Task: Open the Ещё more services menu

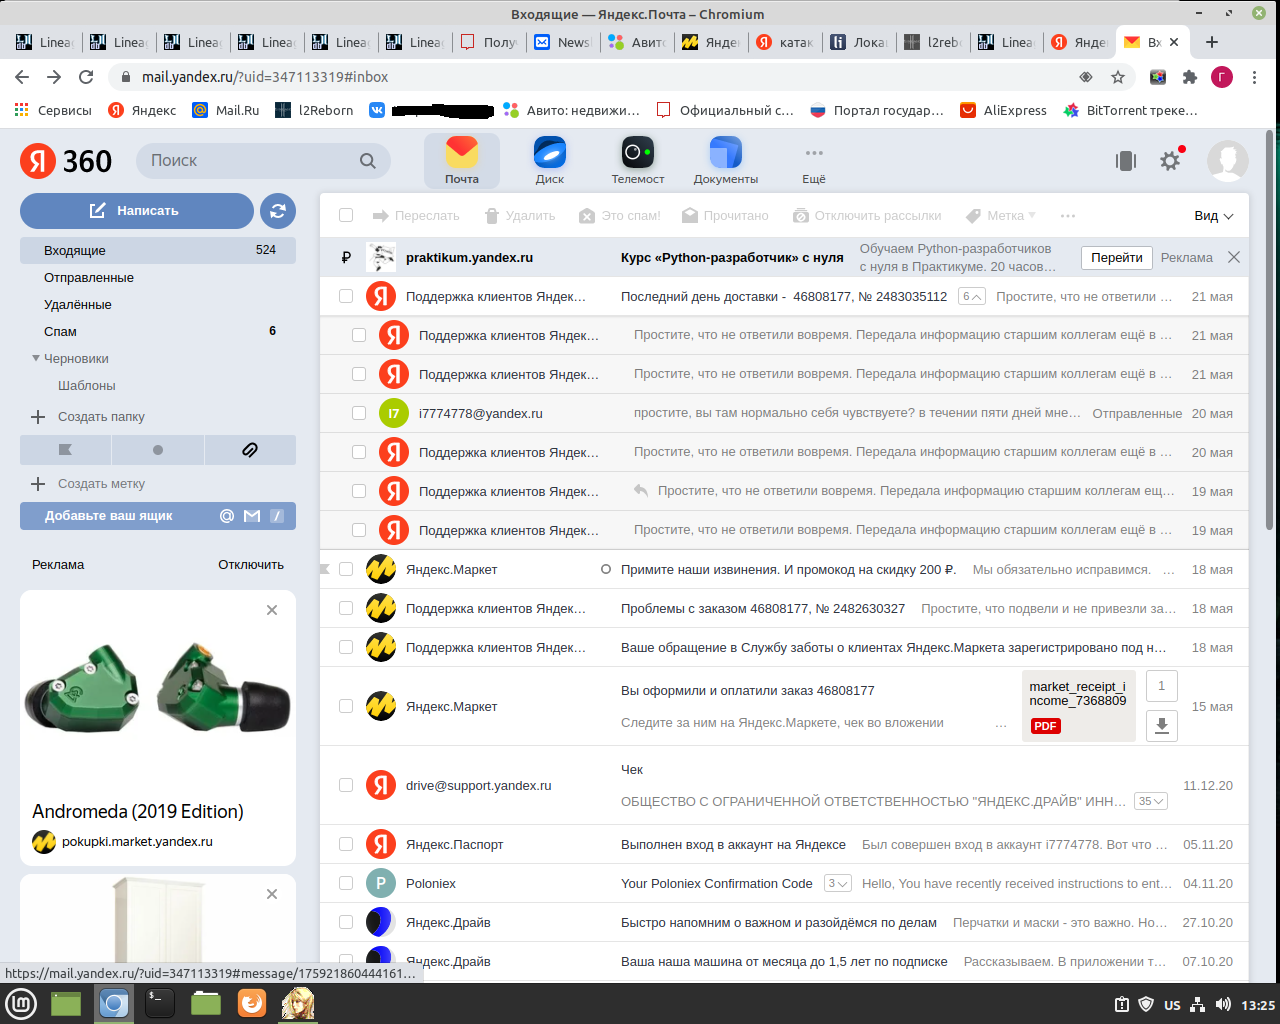Action: [x=814, y=160]
